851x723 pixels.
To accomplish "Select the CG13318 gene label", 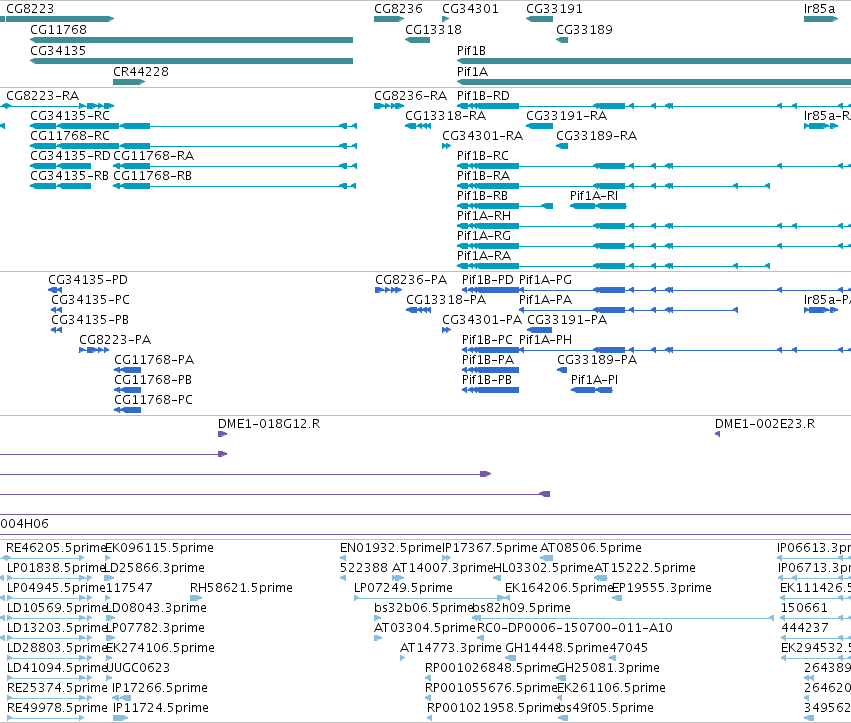I will pyautogui.click(x=433, y=29).
